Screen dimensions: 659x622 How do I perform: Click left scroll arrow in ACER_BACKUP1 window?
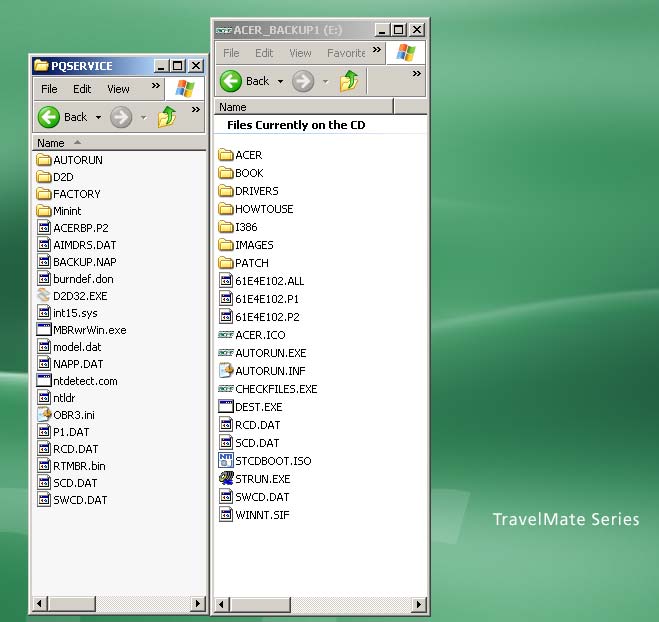(x=221, y=605)
